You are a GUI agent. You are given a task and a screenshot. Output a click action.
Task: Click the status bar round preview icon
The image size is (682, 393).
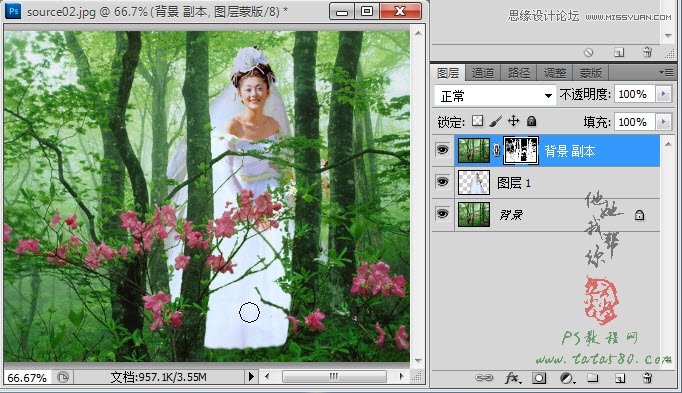63,377
